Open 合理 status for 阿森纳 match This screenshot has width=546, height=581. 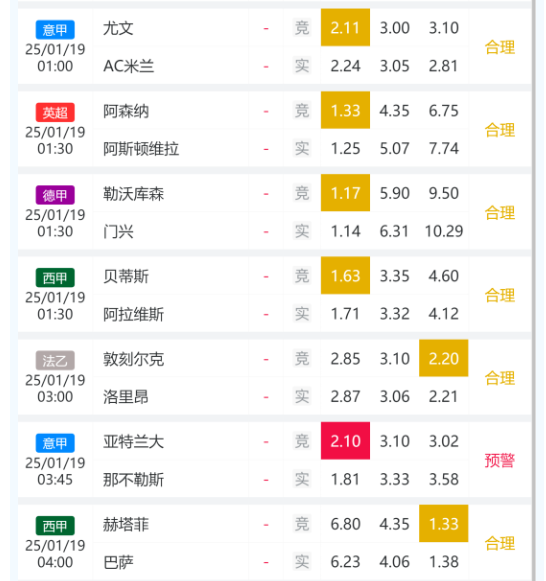pyautogui.click(x=500, y=130)
